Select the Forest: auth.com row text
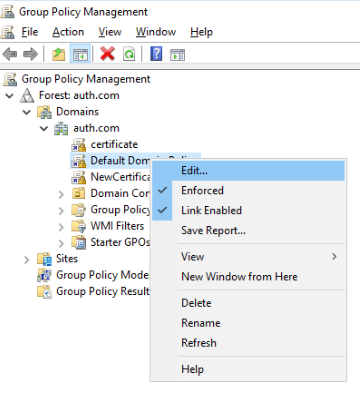The height and width of the screenshot is (397, 360). 79,95
